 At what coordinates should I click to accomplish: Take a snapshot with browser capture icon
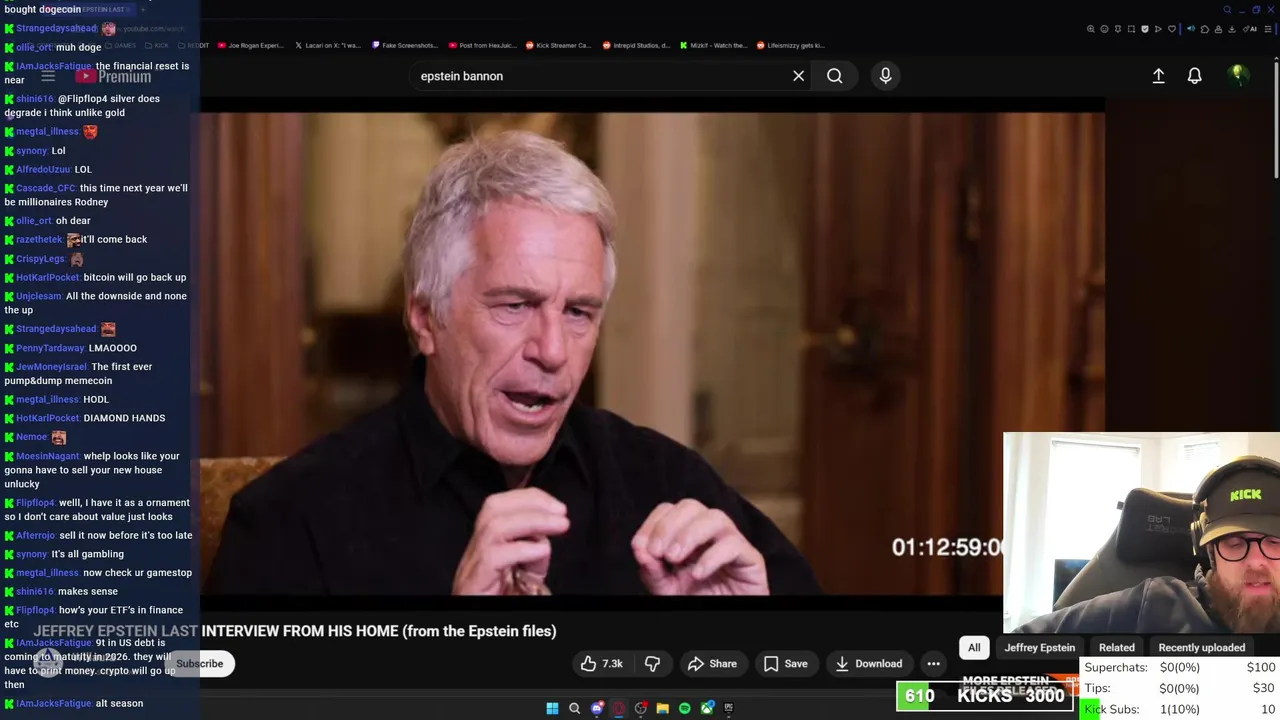tap(1131, 29)
